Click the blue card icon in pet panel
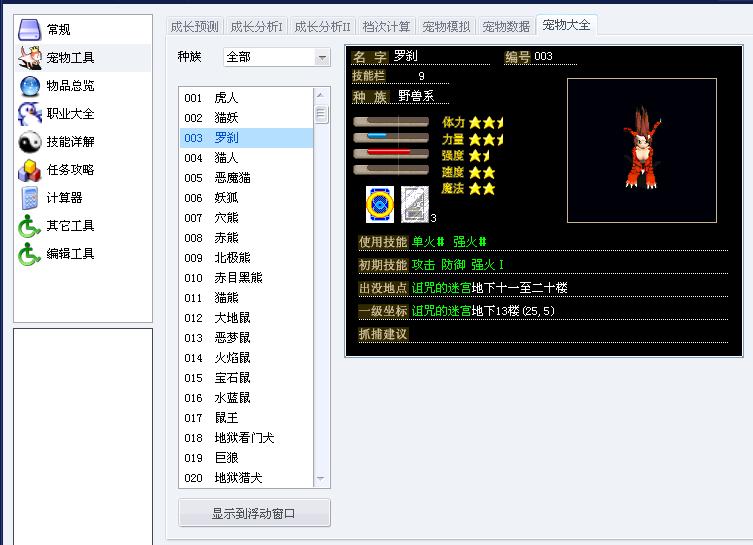Image resolution: width=753 pixels, height=545 pixels. tap(380, 204)
